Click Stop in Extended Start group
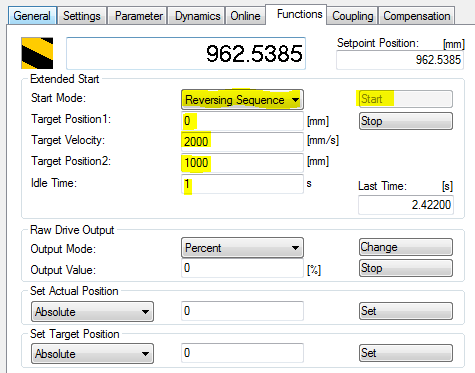475x373 pixels. click(406, 121)
